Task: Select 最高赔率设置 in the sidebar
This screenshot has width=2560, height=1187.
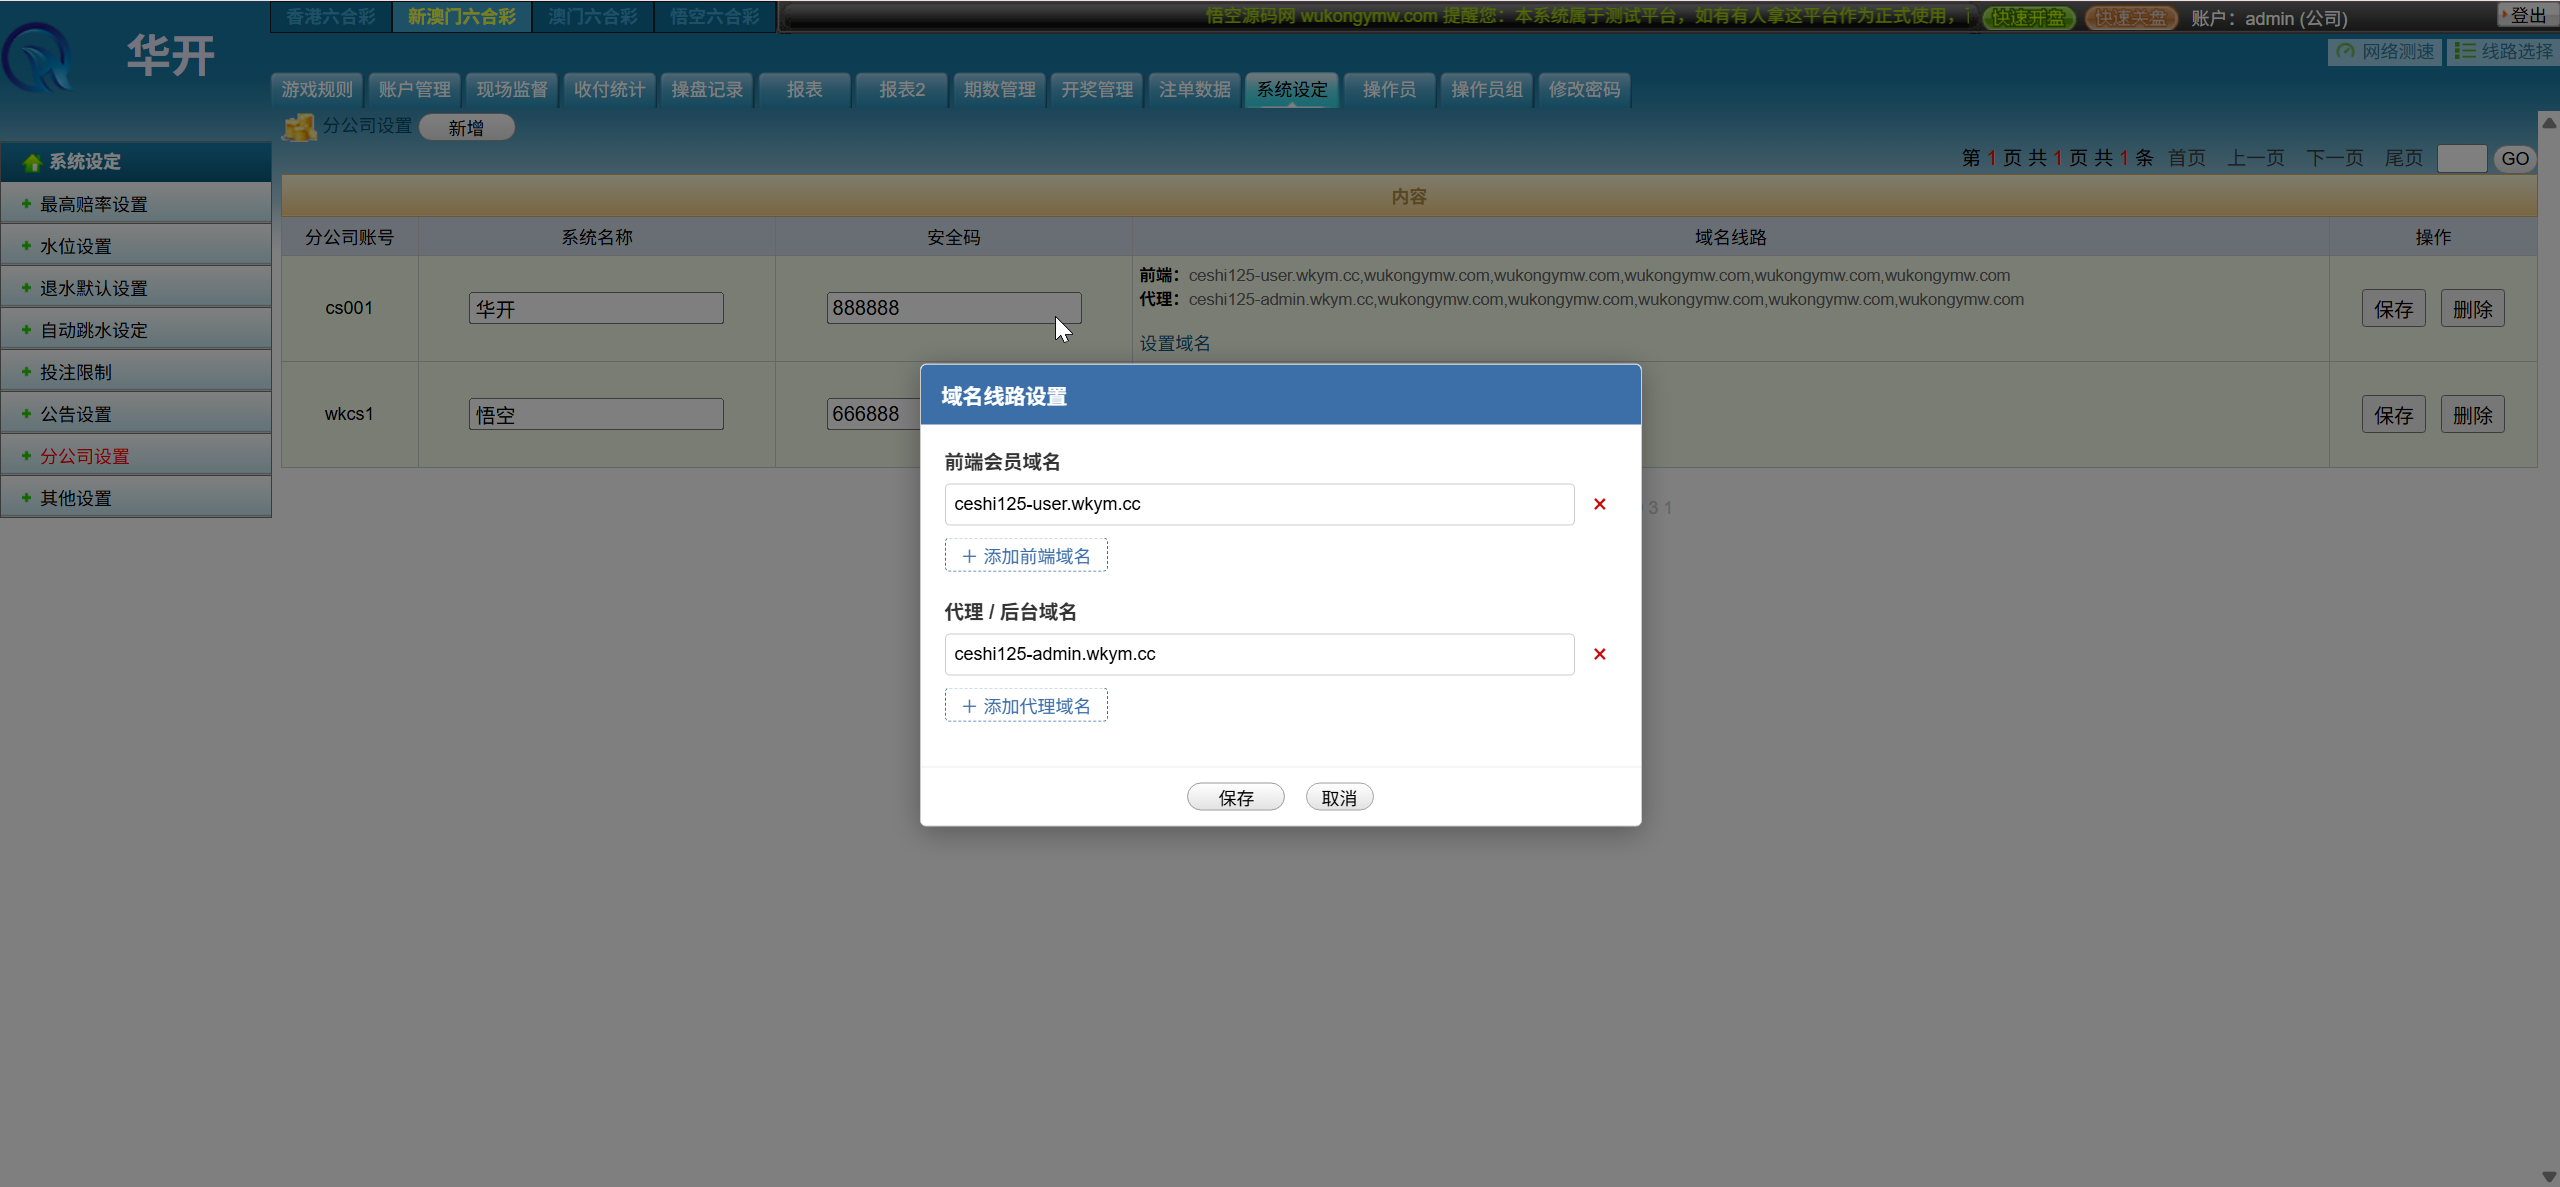Action: tap(136, 204)
